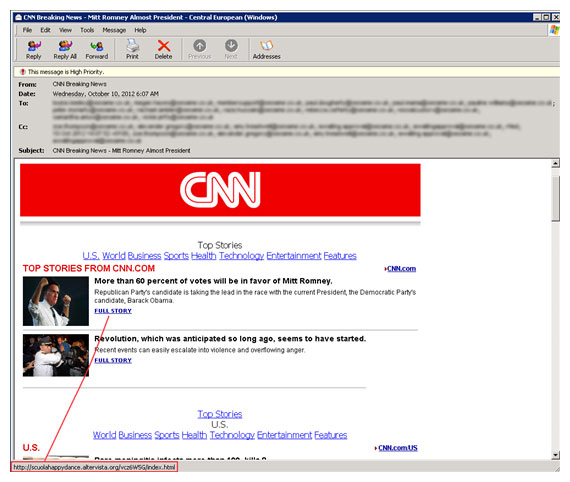The width and height of the screenshot is (570, 482).
Task: Click the Mitt Romney 60 percent headline
Action: (x=213, y=281)
